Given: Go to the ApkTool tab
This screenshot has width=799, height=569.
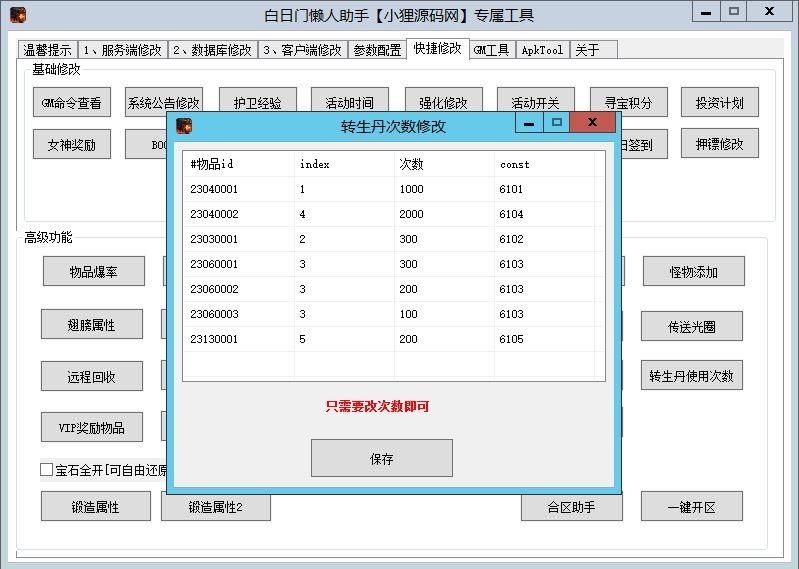Looking at the screenshot, I should [543, 50].
